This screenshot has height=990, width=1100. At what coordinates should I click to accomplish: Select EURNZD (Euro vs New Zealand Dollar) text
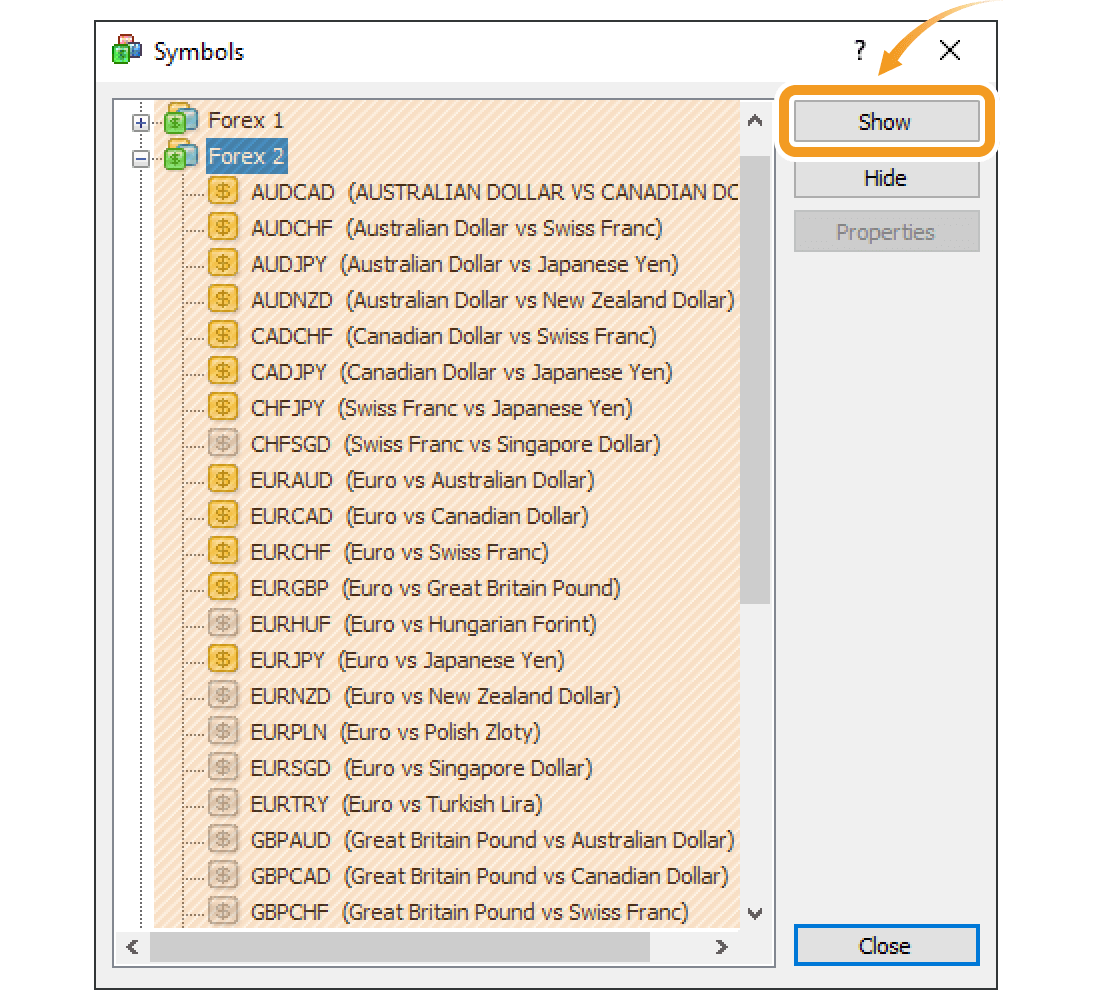(x=436, y=696)
